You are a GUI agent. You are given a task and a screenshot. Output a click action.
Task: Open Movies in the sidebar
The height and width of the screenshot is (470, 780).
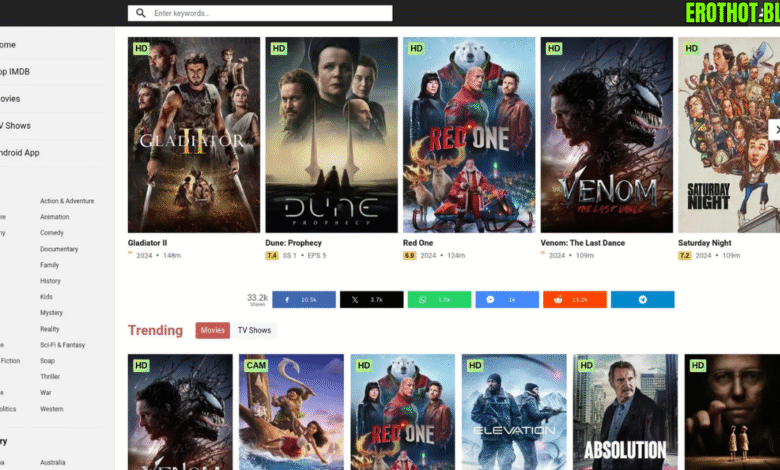pyautogui.click(x=10, y=98)
